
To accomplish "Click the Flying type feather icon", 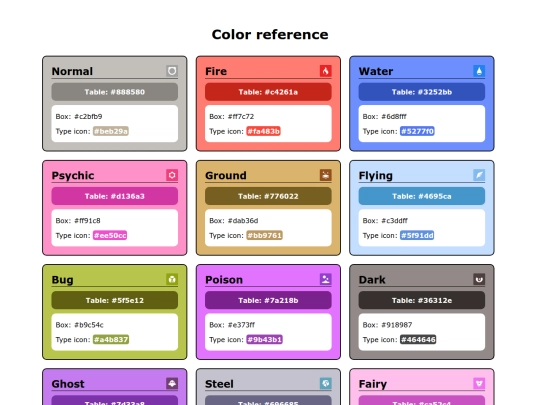I will pos(479,175).
